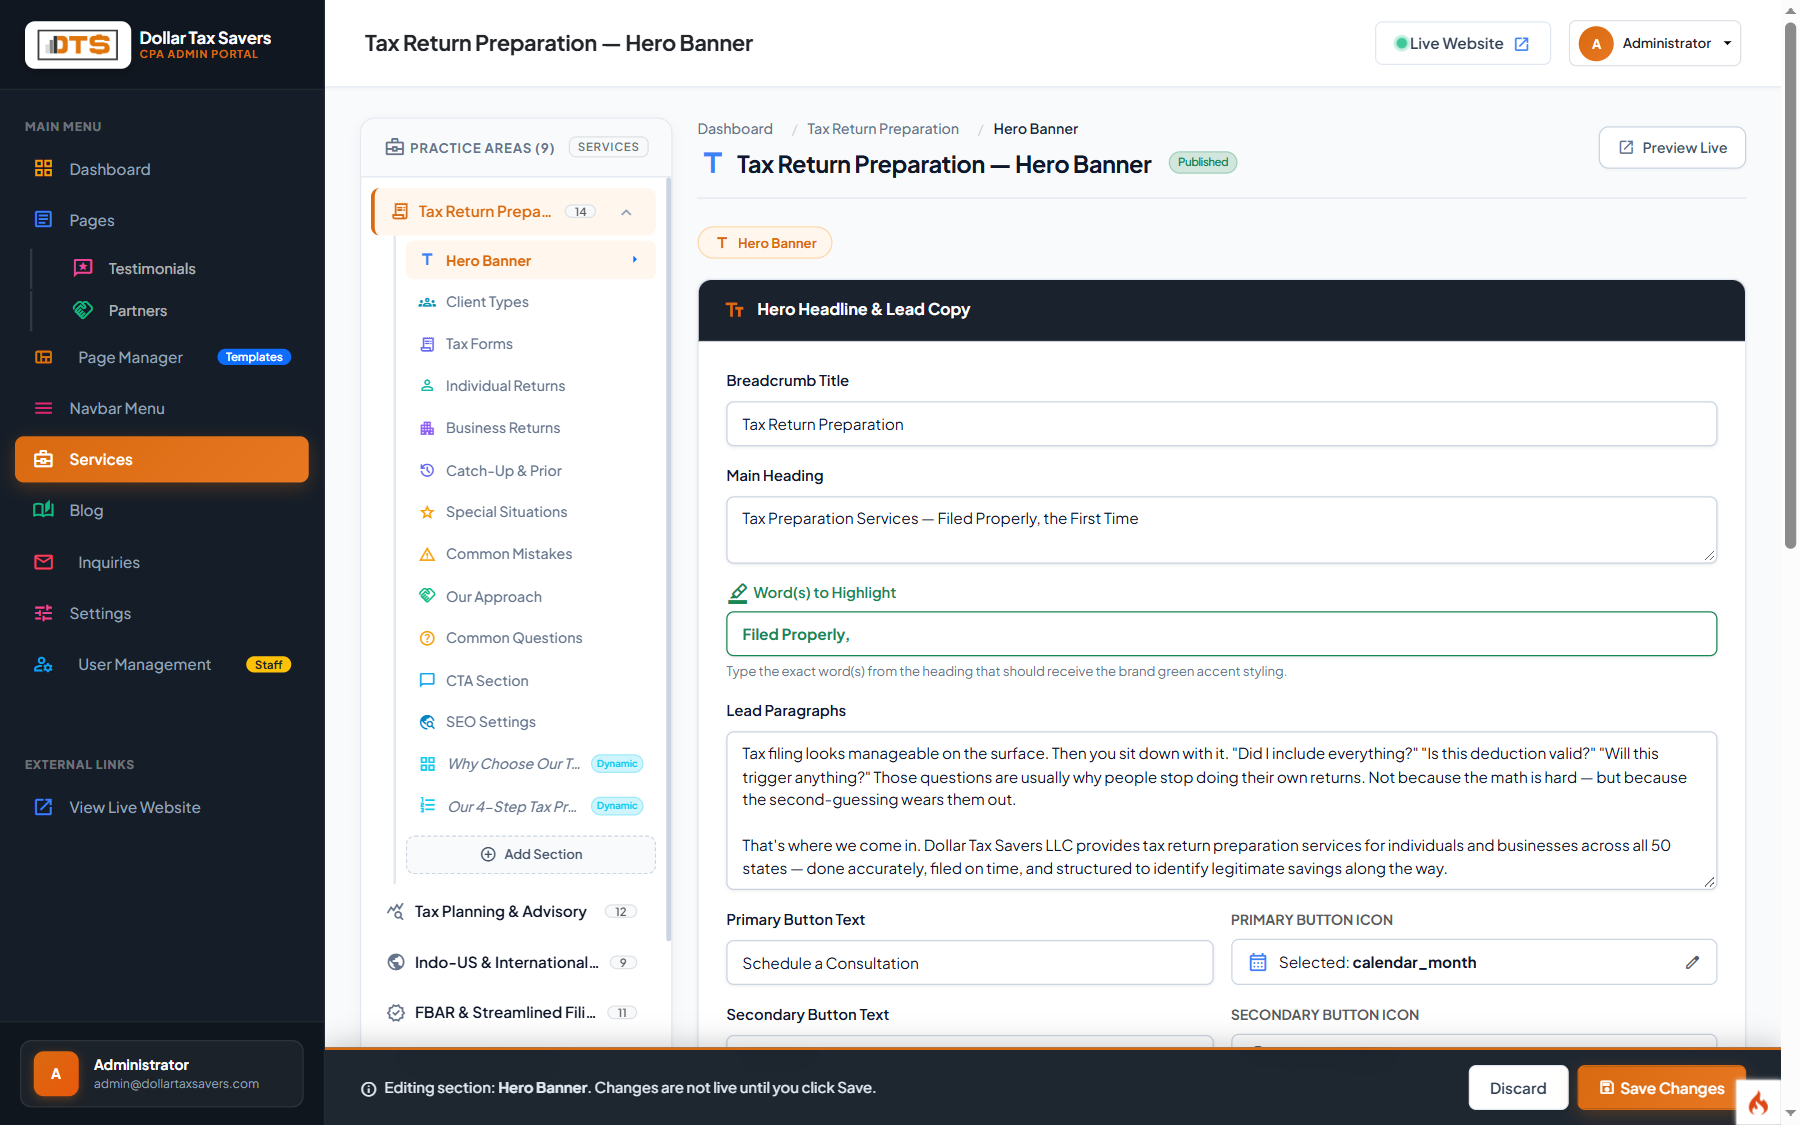Click the Page Manager menu item
Image resolution: width=1800 pixels, height=1125 pixels.
[x=161, y=357]
